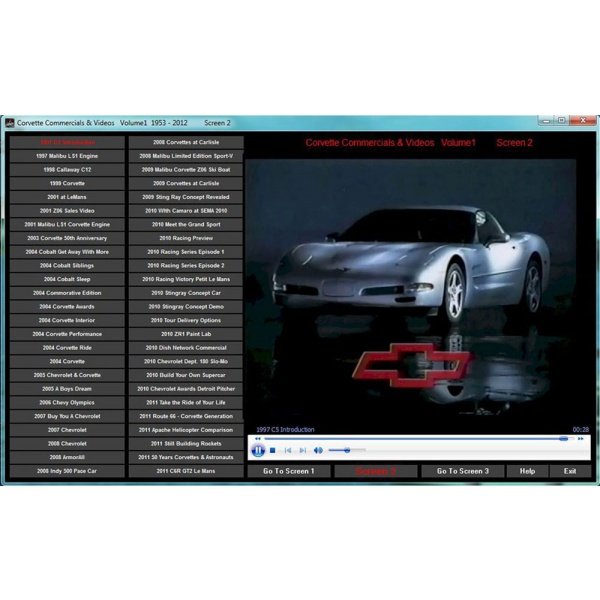Pause the playing video
The image size is (600, 600).
tap(258, 450)
